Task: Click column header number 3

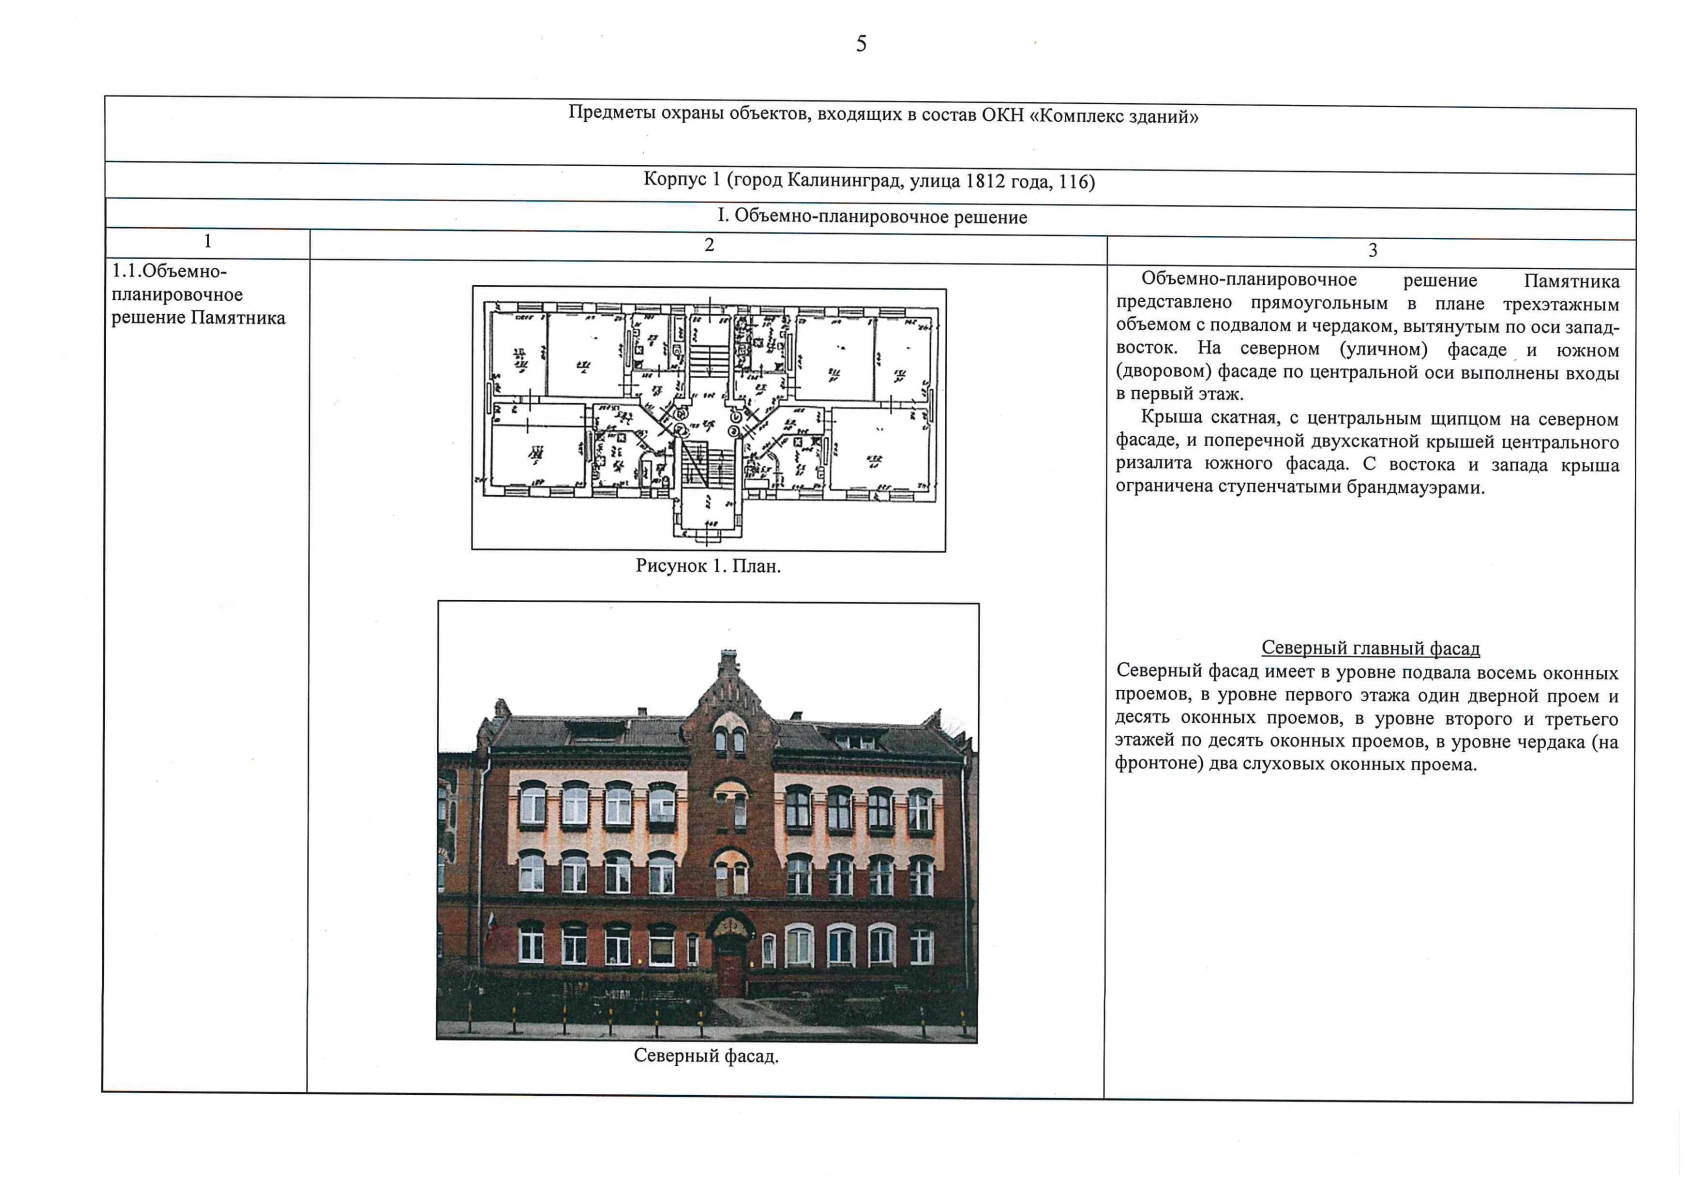Action: pyautogui.click(x=1372, y=251)
